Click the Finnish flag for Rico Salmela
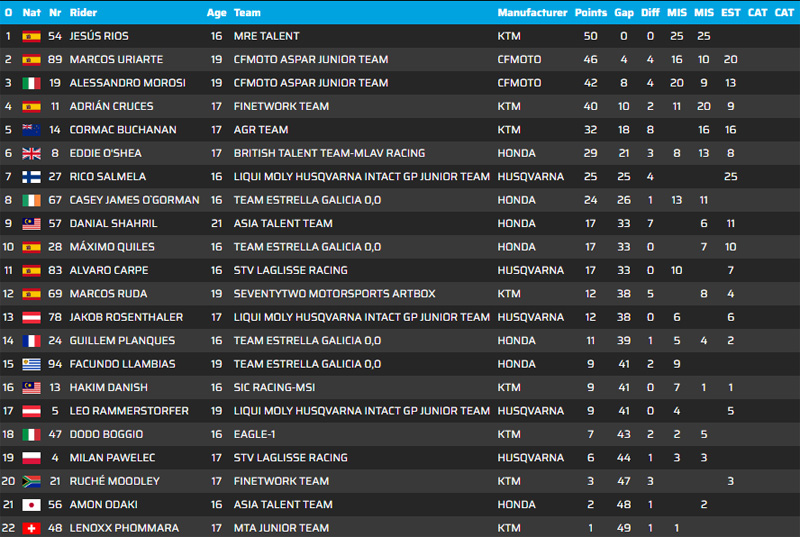800x537 pixels. pos(31,177)
